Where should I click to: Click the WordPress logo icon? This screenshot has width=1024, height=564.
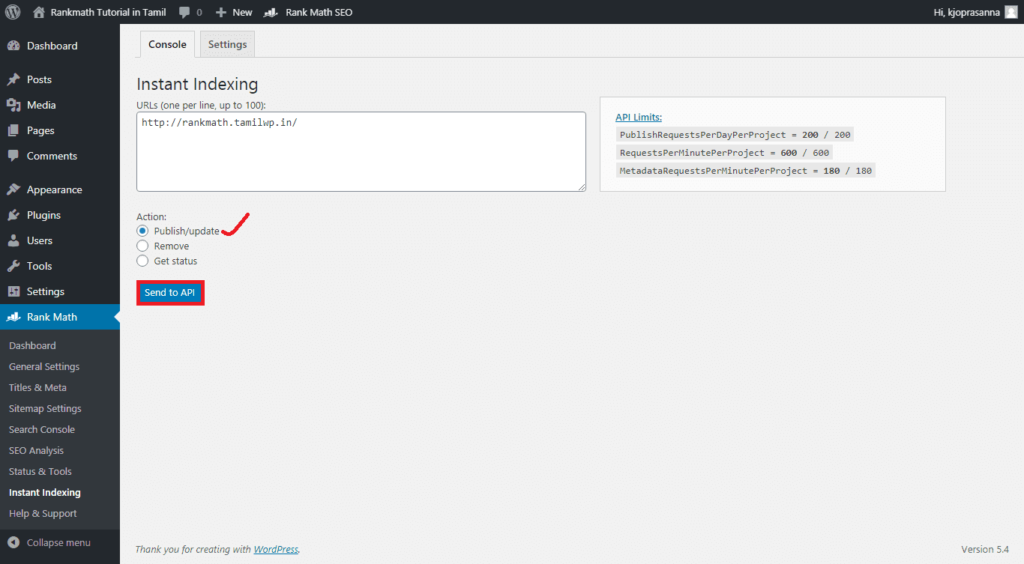pos(12,12)
